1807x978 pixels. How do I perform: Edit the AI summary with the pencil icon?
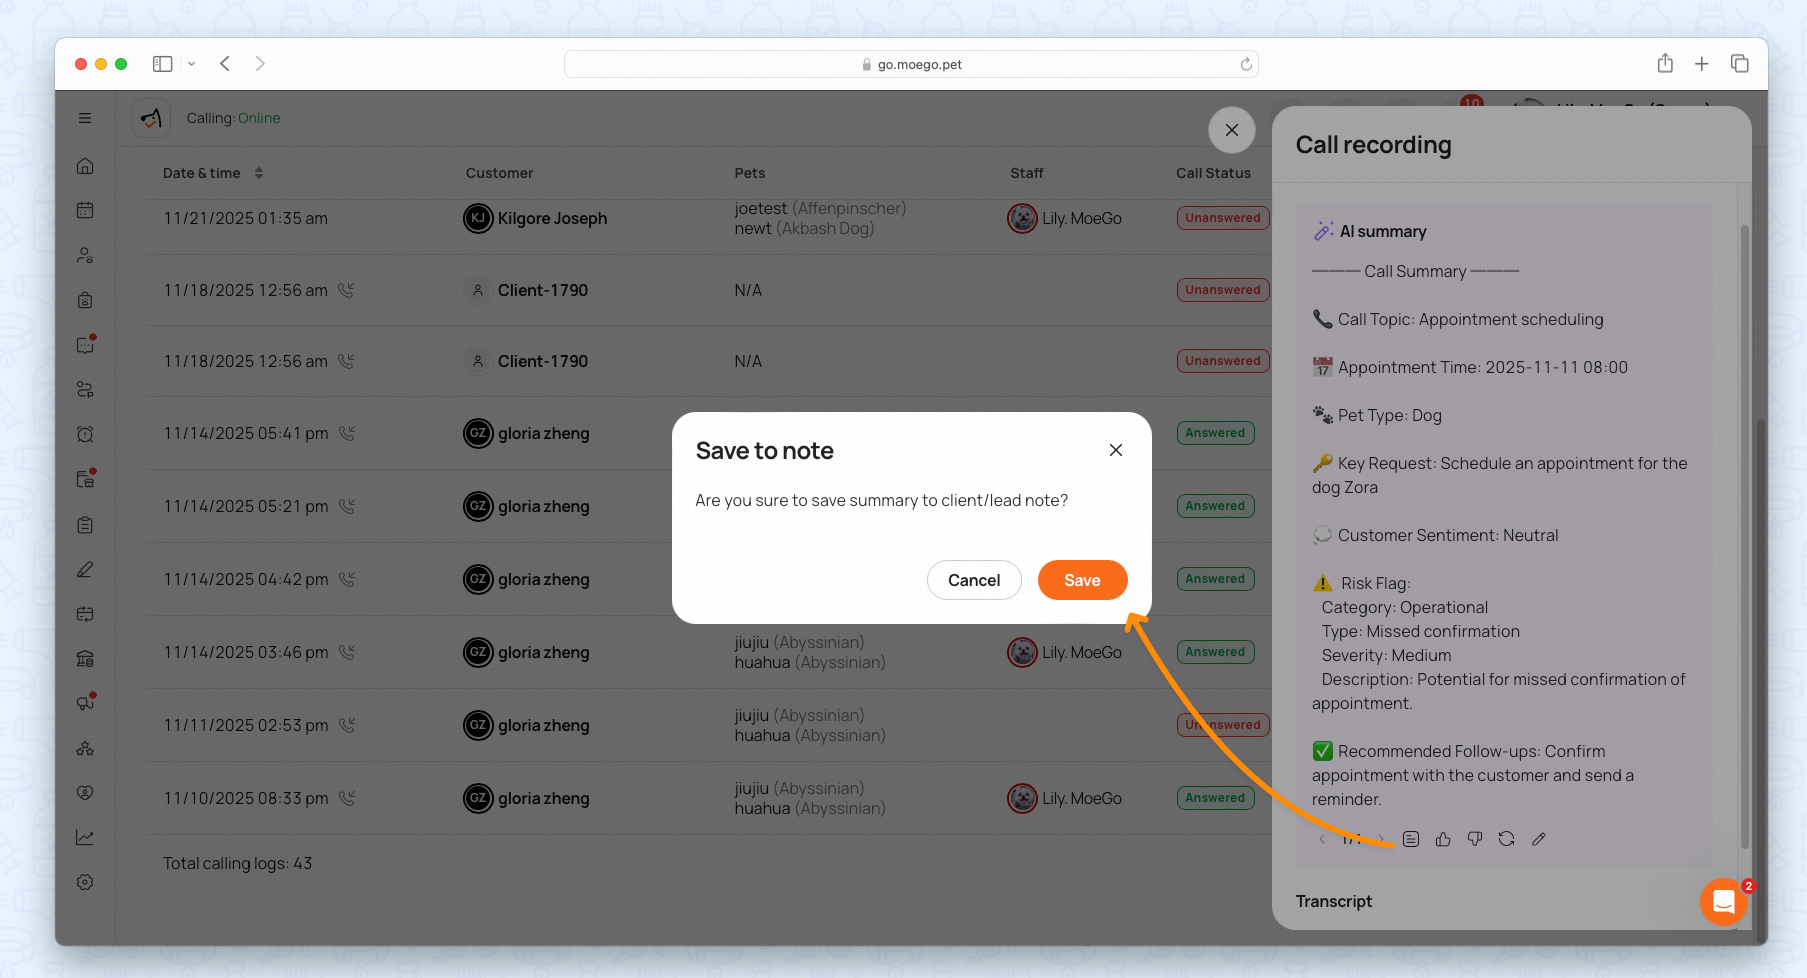pos(1539,839)
